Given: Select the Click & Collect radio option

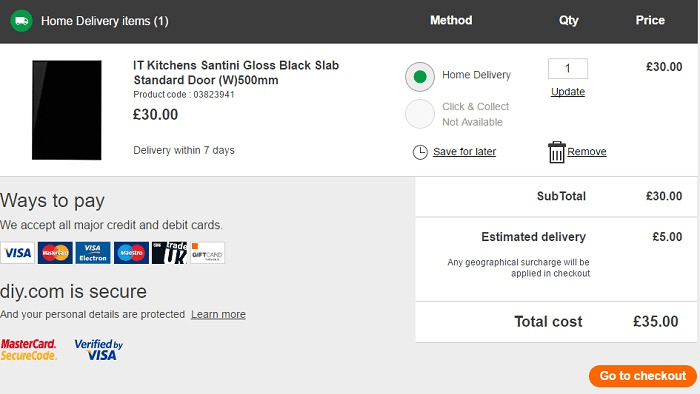Looking at the screenshot, I should (x=420, y=114).
